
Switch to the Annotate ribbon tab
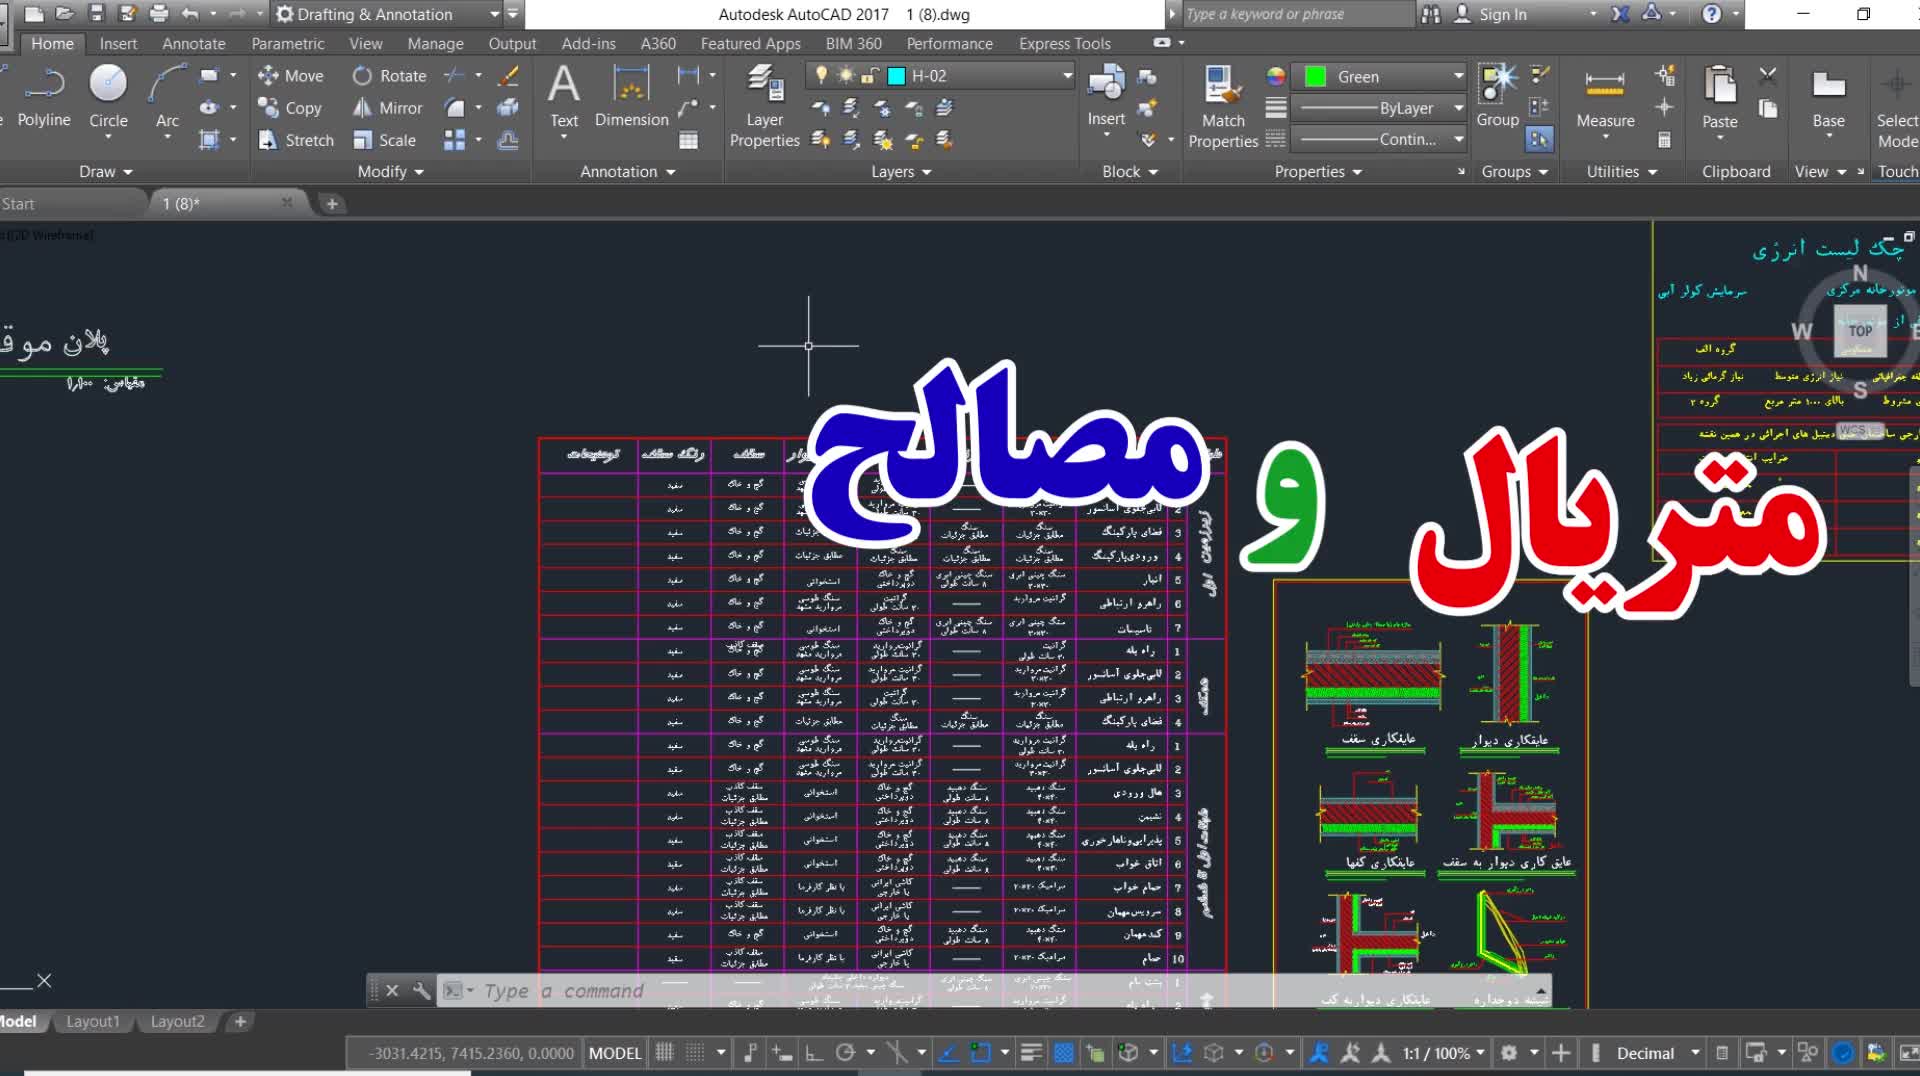tap(194, 44)
